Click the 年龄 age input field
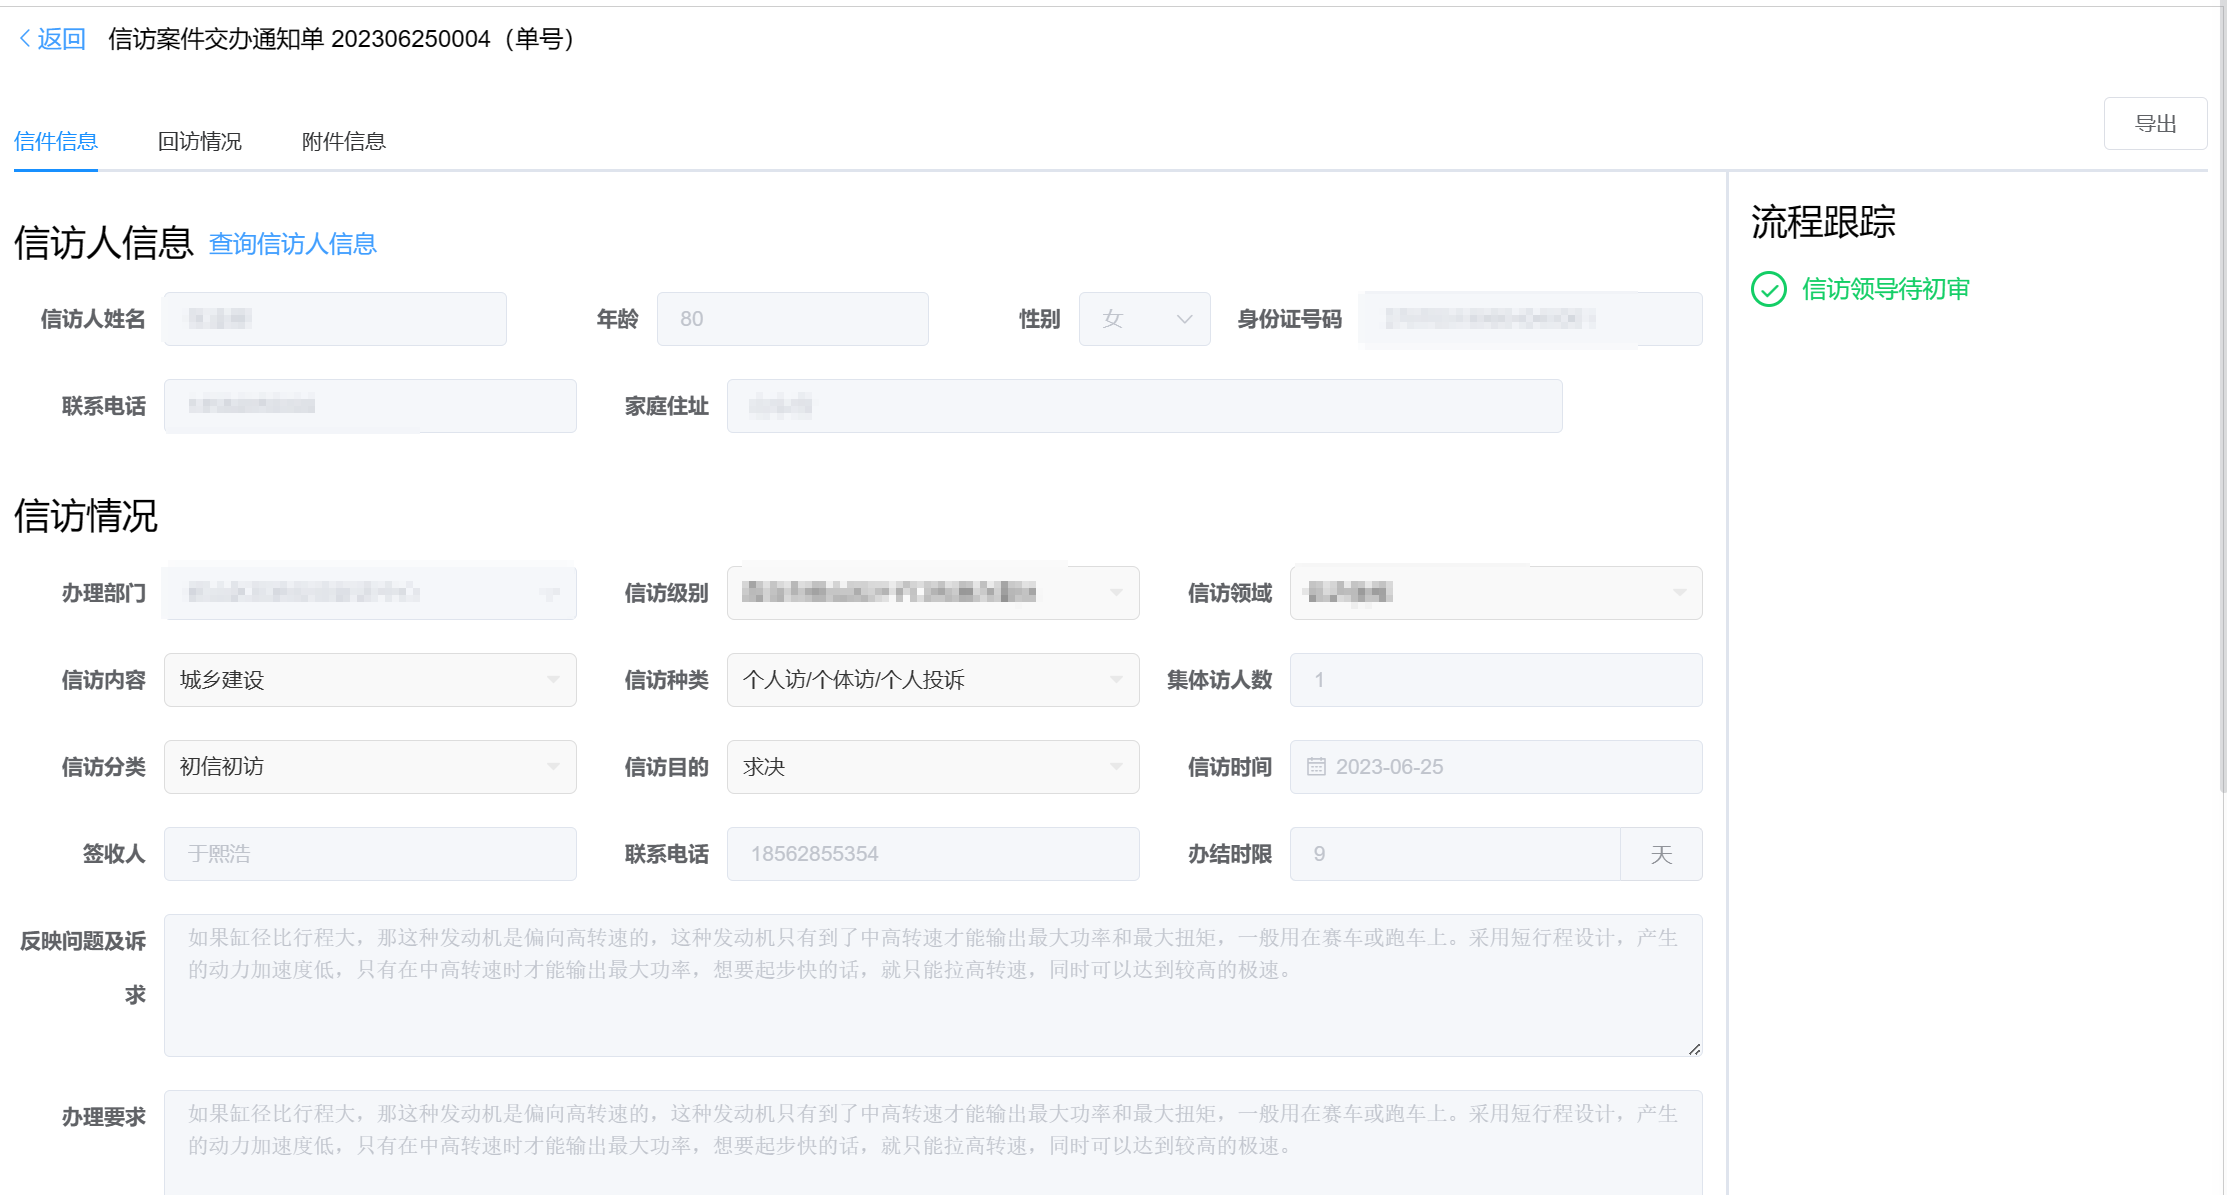 (x=792, y=319)
